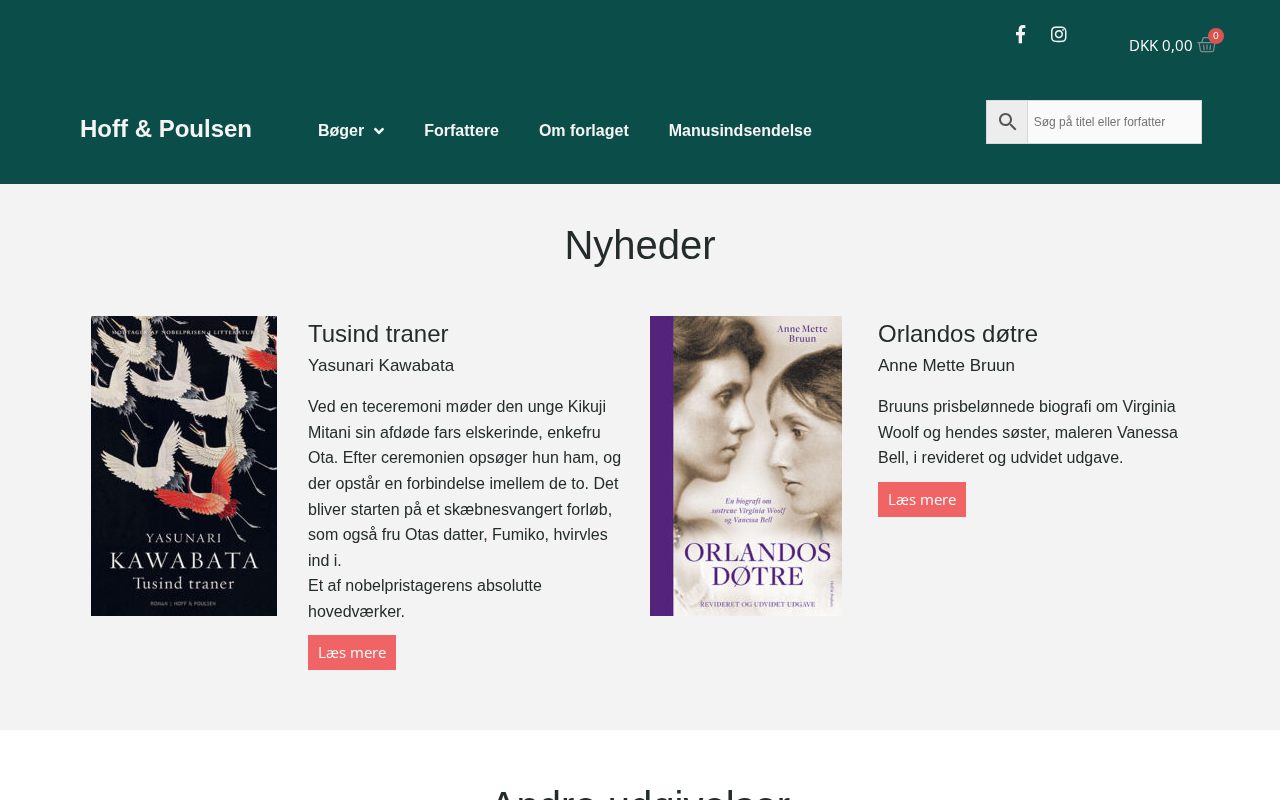
Task: Click the cart item count badge
Action: tap(1216, 36)
